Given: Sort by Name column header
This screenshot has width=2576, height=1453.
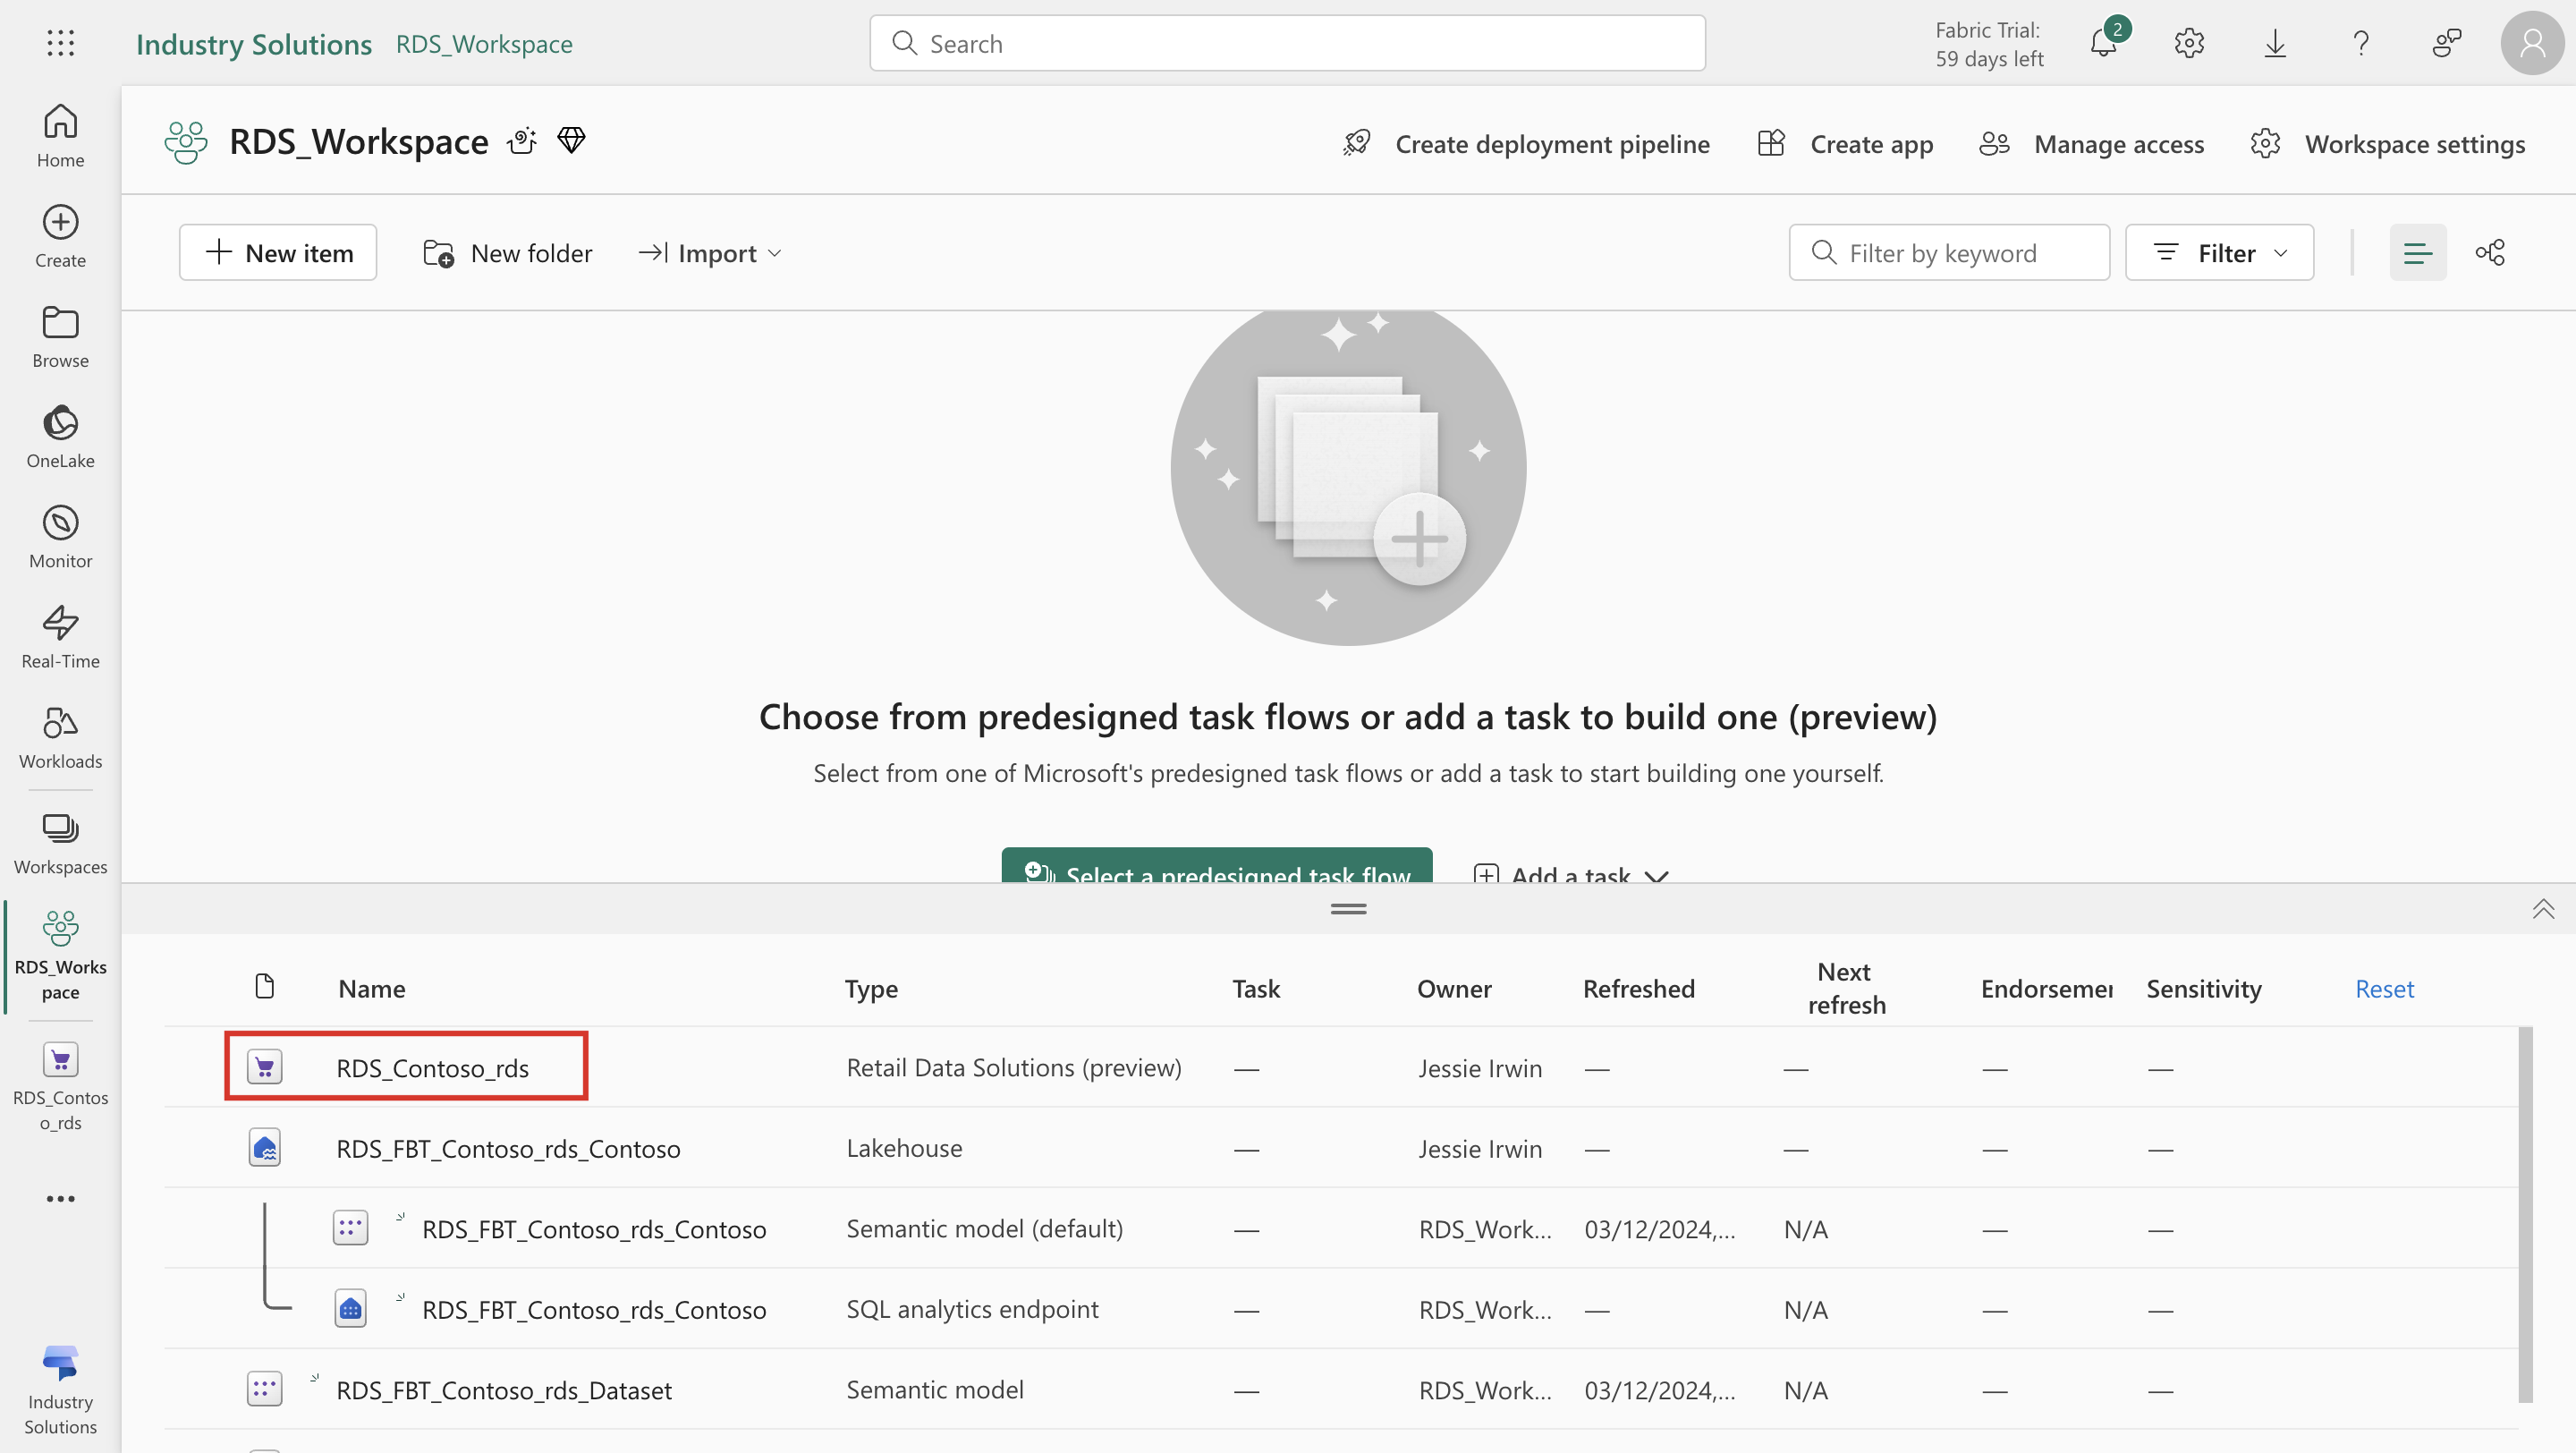Looking at the screenshot, I should click(372, 989).
